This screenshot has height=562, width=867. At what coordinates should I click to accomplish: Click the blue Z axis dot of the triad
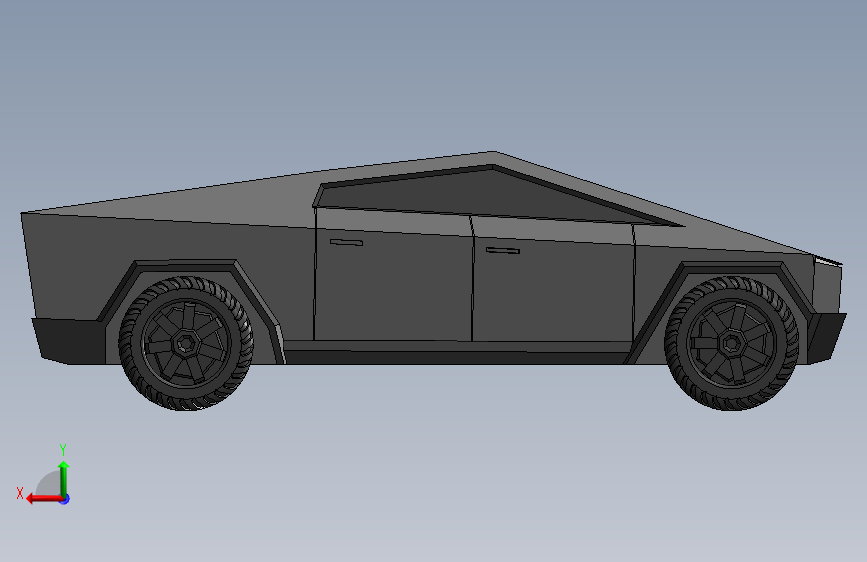click(x=65, y=499)
